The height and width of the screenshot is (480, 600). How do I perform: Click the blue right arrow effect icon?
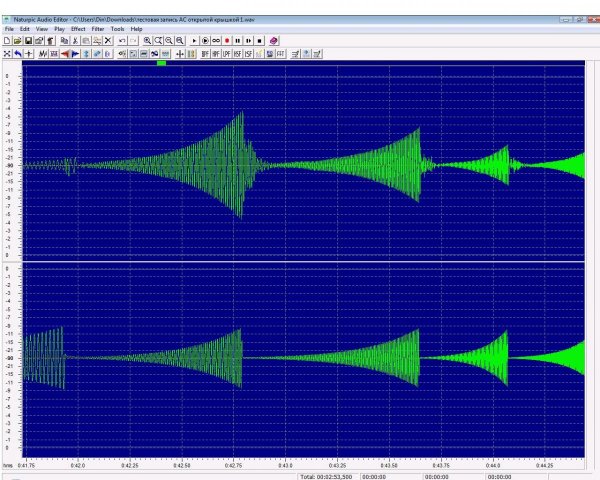pos(75,54)
